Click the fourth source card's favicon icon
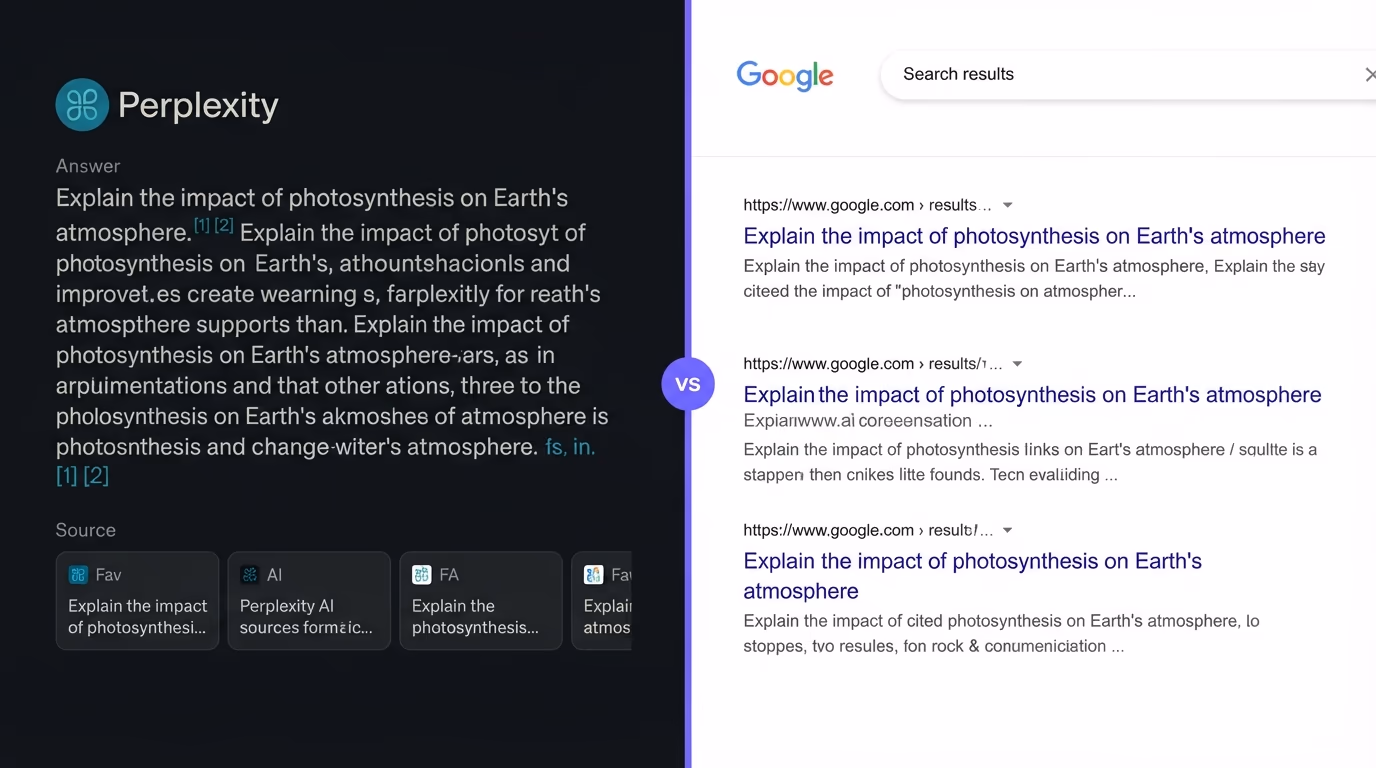1376x768 pixels. click(x=594, y=575)
